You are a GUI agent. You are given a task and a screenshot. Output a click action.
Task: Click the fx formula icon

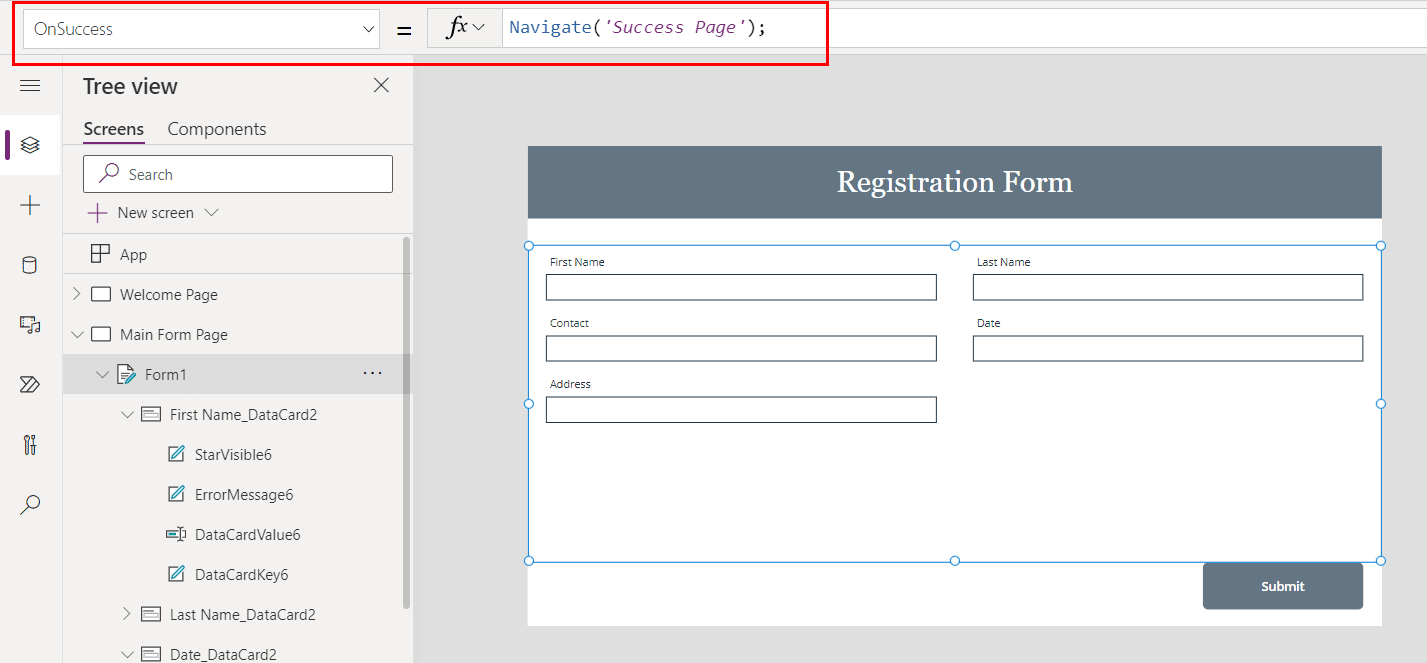462,27
